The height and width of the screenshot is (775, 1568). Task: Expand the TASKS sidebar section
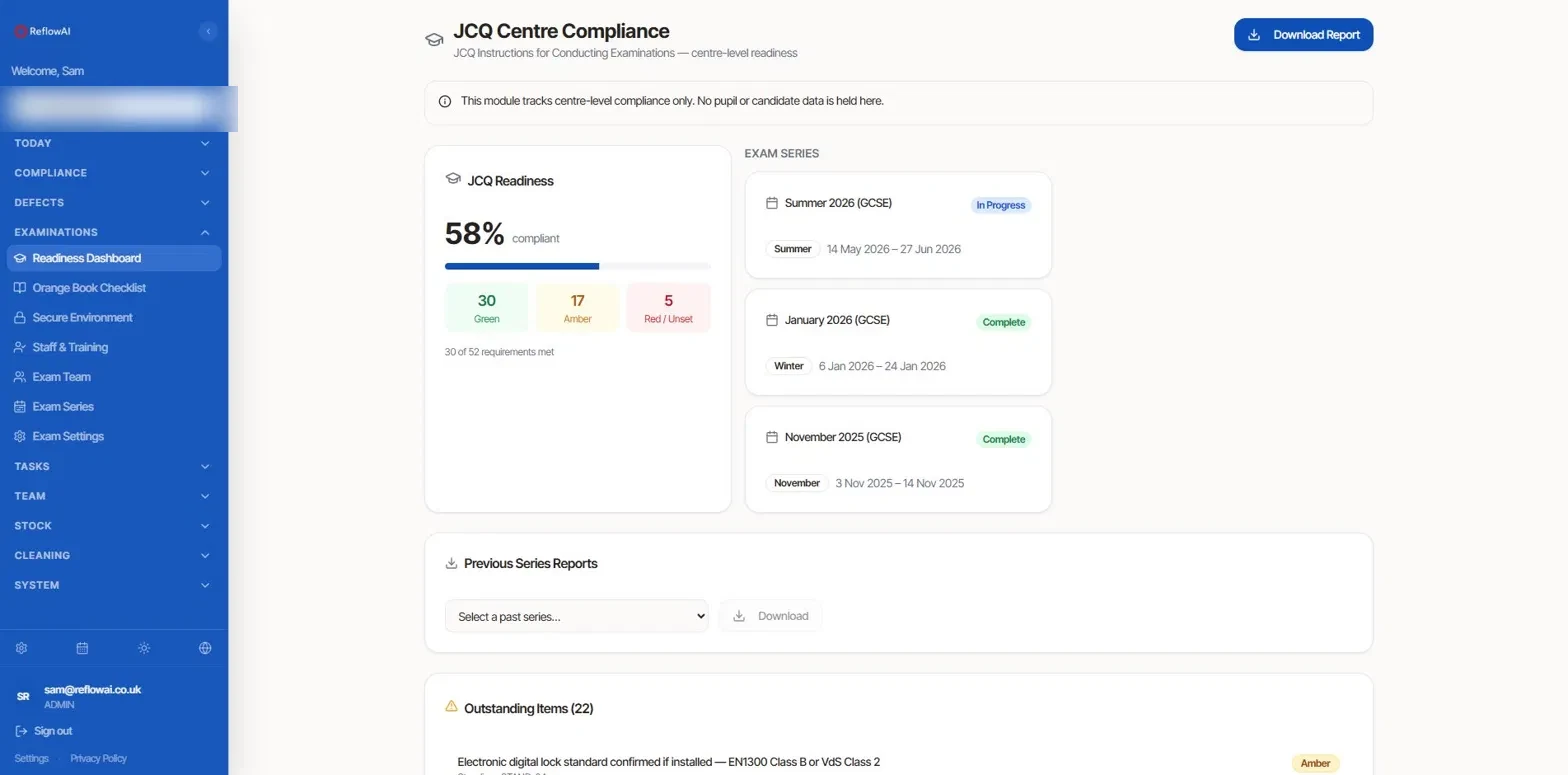pyautogui.click(x=114, y=466)
